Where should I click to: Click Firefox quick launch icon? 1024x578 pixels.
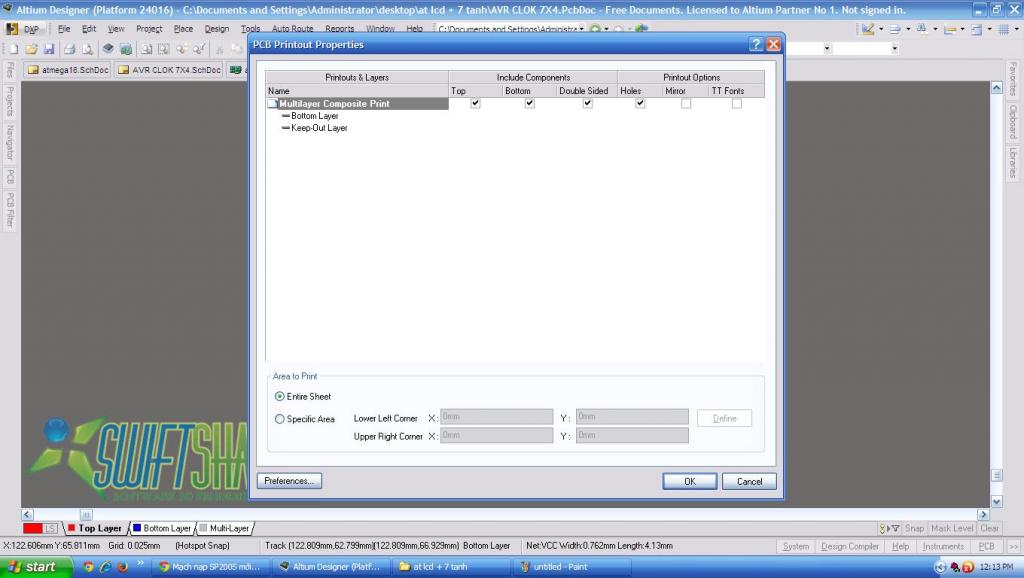[x=122, y=567]
